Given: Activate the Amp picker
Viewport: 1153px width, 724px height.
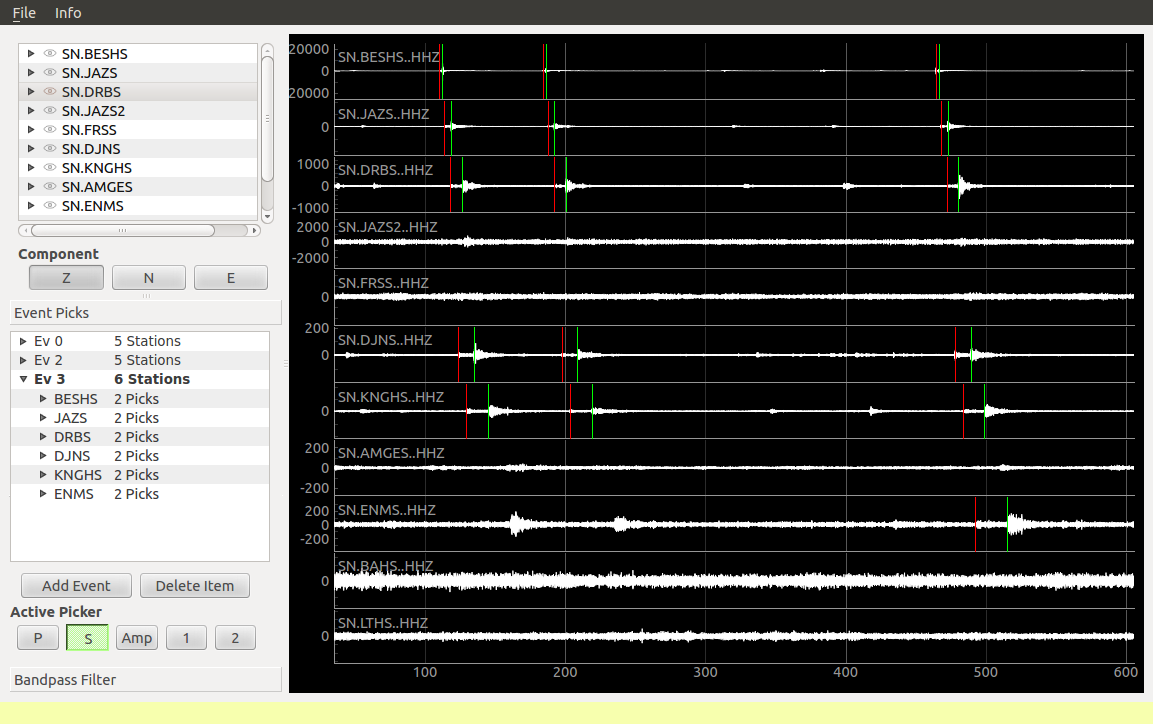Looking at the screenshot, I should pos(137,638).
